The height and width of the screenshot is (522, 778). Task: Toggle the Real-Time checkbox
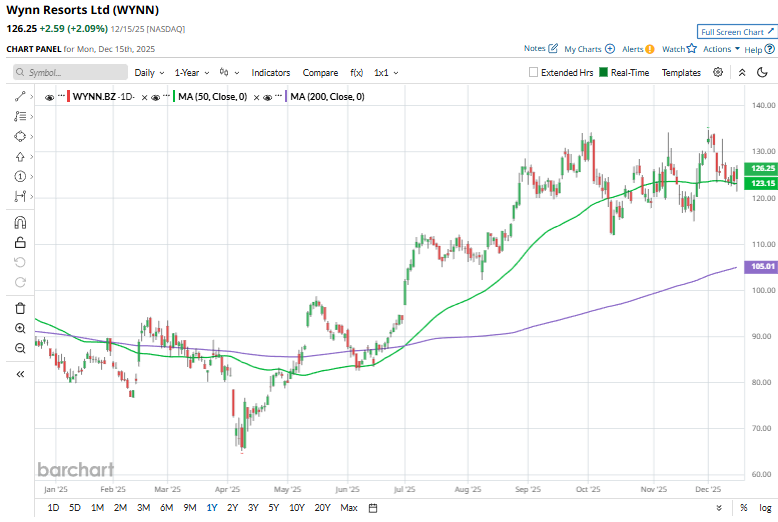(603, 73)
